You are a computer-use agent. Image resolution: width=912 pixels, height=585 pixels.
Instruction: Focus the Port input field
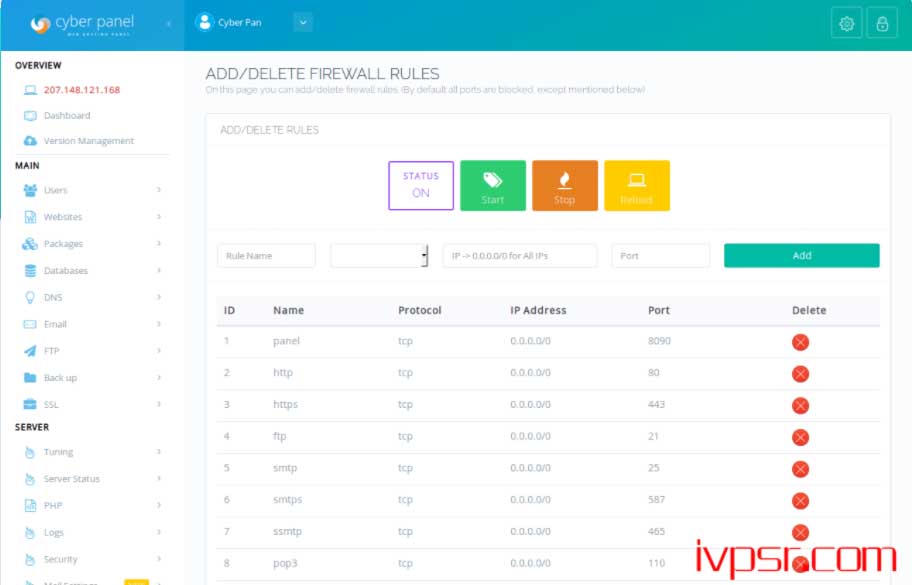point(661,256)
